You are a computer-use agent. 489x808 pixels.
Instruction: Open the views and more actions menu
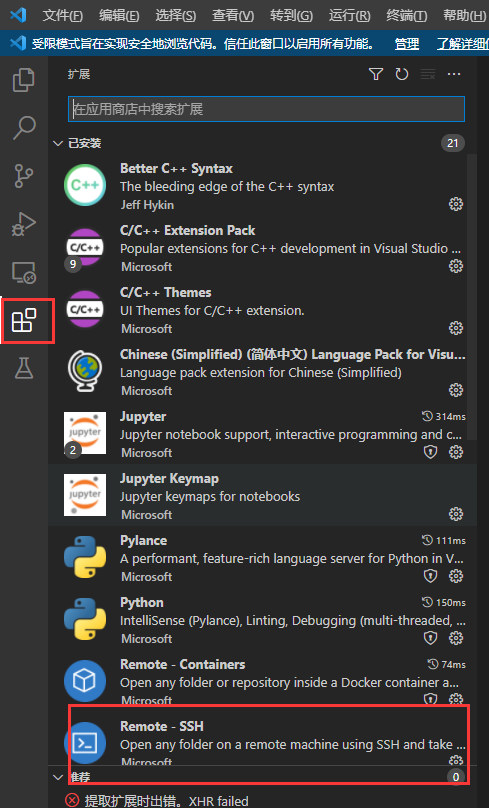454,74
